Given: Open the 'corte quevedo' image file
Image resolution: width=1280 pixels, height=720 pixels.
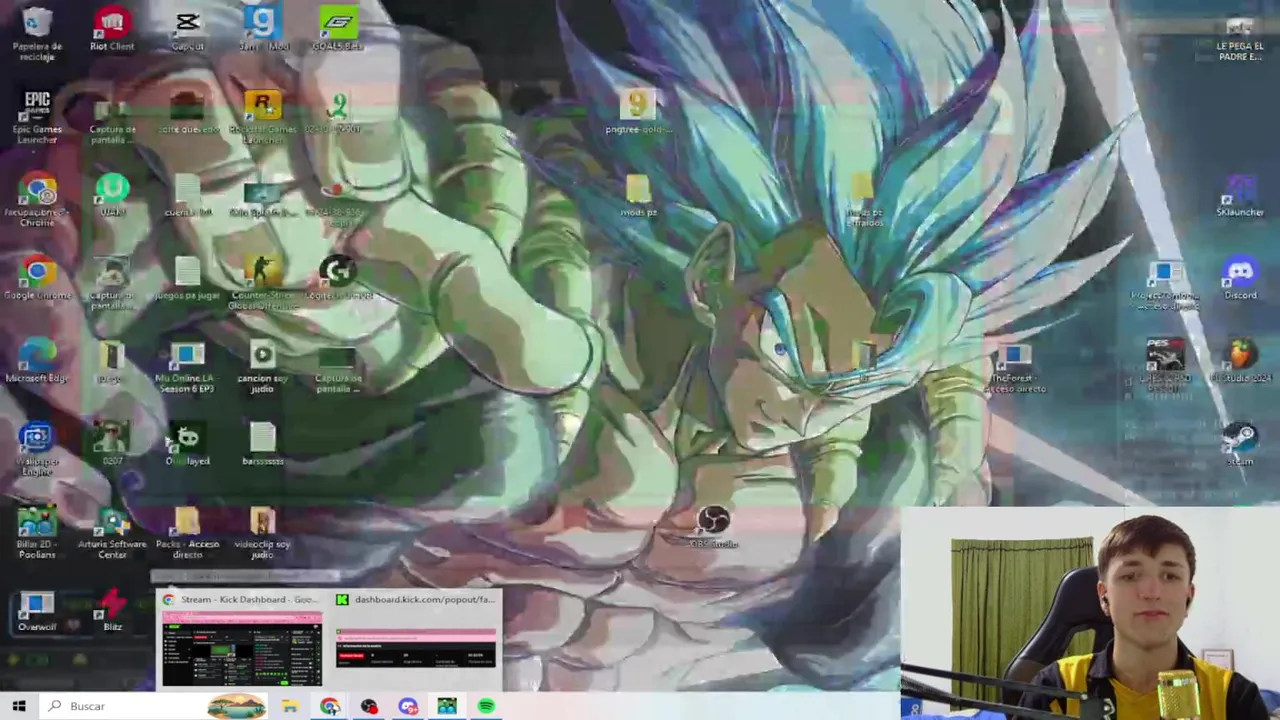Looking at the screenshot, I should point(187,113).
